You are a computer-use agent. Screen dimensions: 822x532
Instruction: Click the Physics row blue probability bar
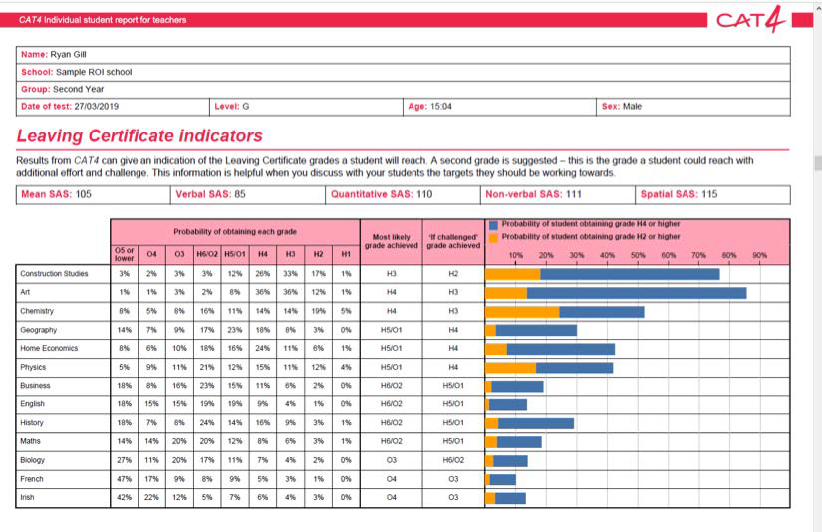(x=575, y=368)
